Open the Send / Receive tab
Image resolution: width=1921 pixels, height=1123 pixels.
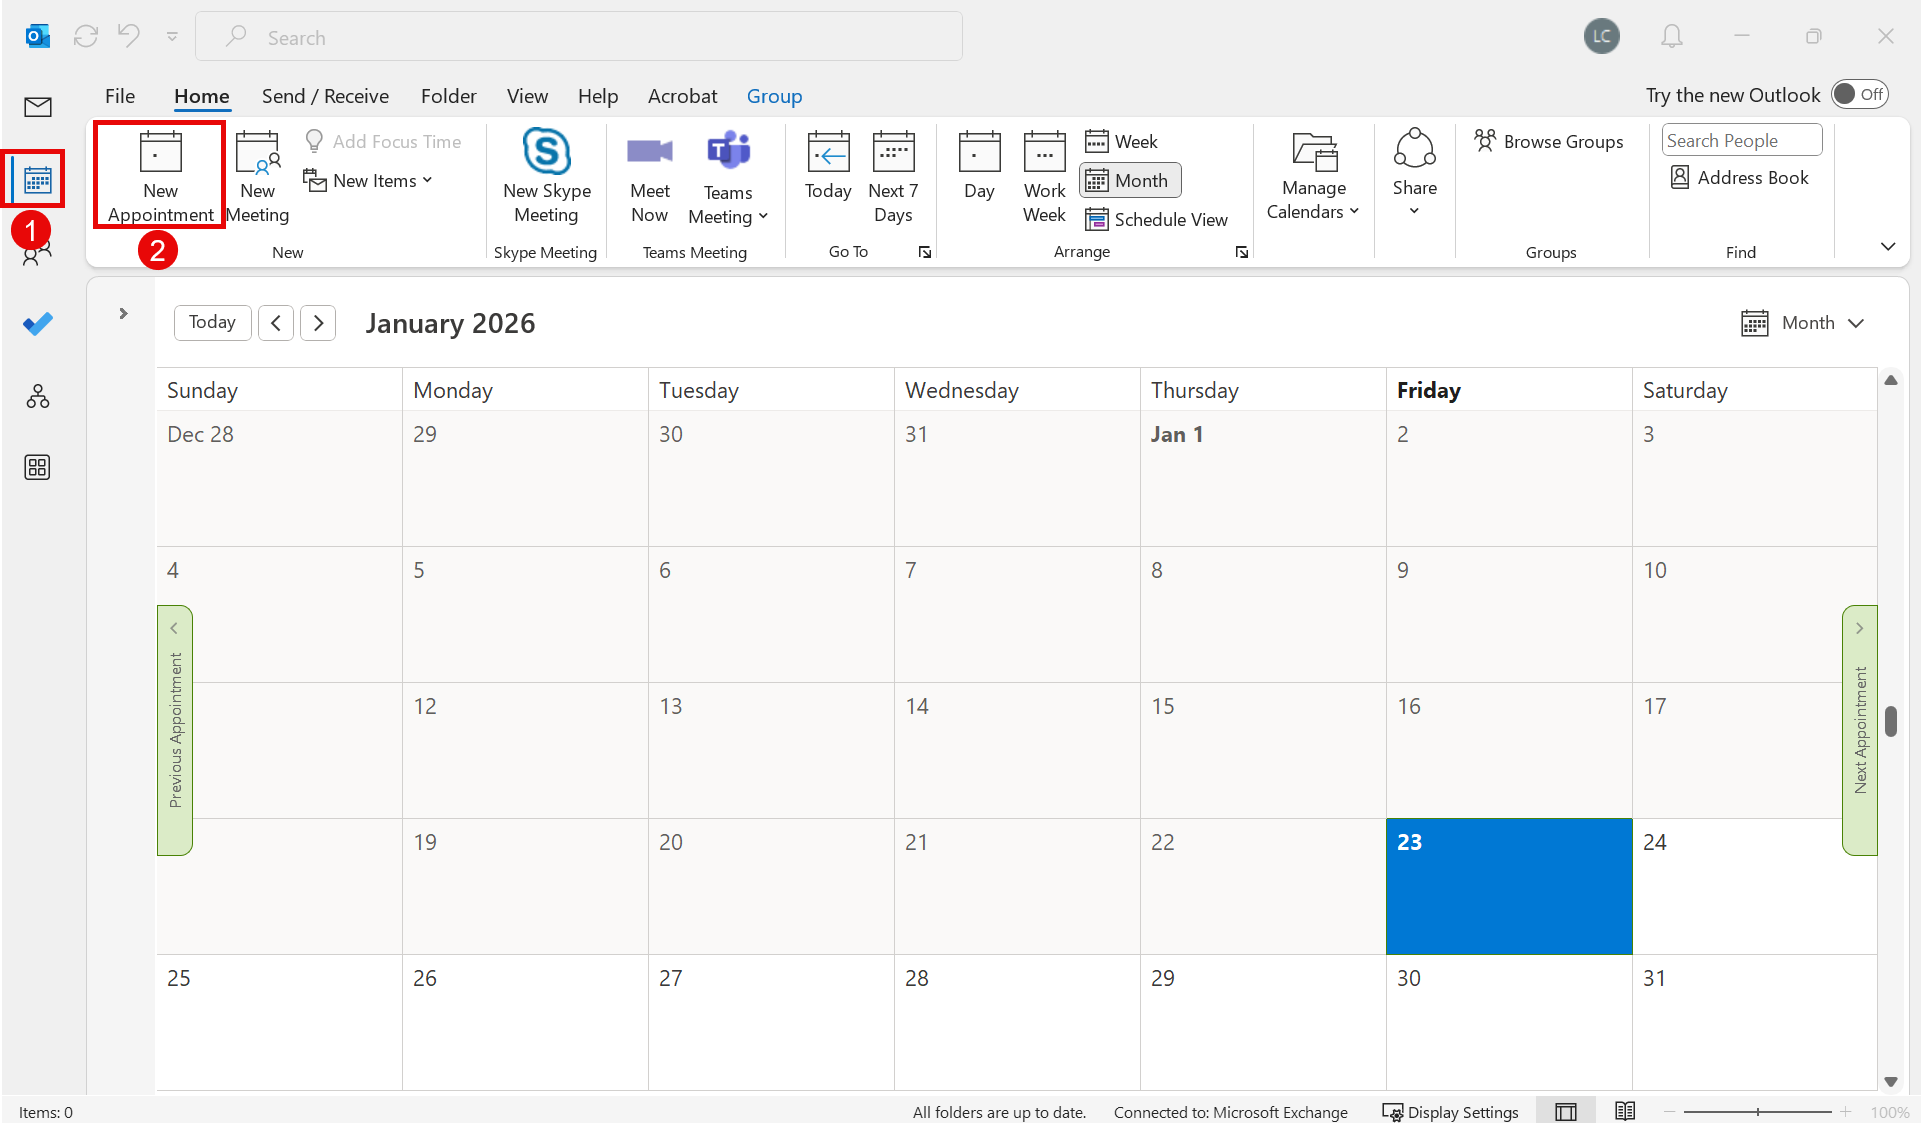pyautogui.click(x=325, y=96)
